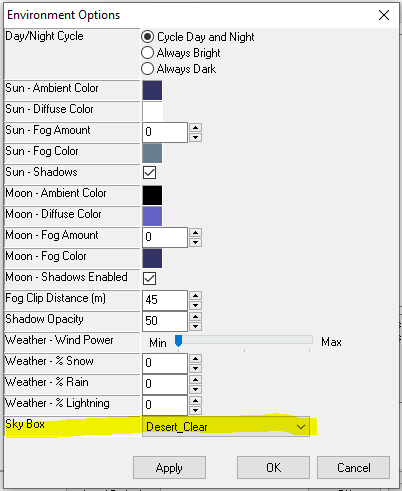
Task: Click the Weather - % Snow input field
Action: 165,363
